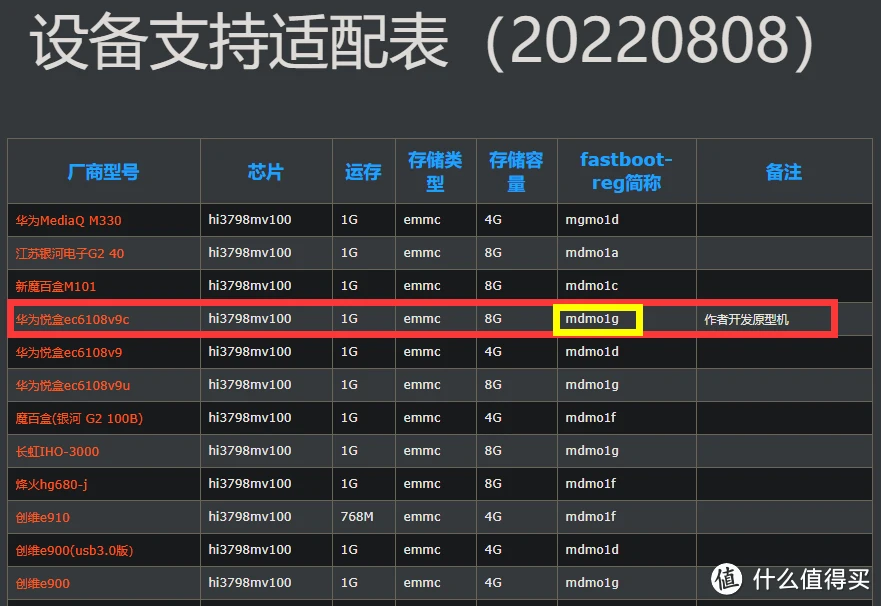Screen dimensions: 881x606
Task: Click mdmo1g in the 华为悦盒ec6108v9u row
Action: coord(592,385)
